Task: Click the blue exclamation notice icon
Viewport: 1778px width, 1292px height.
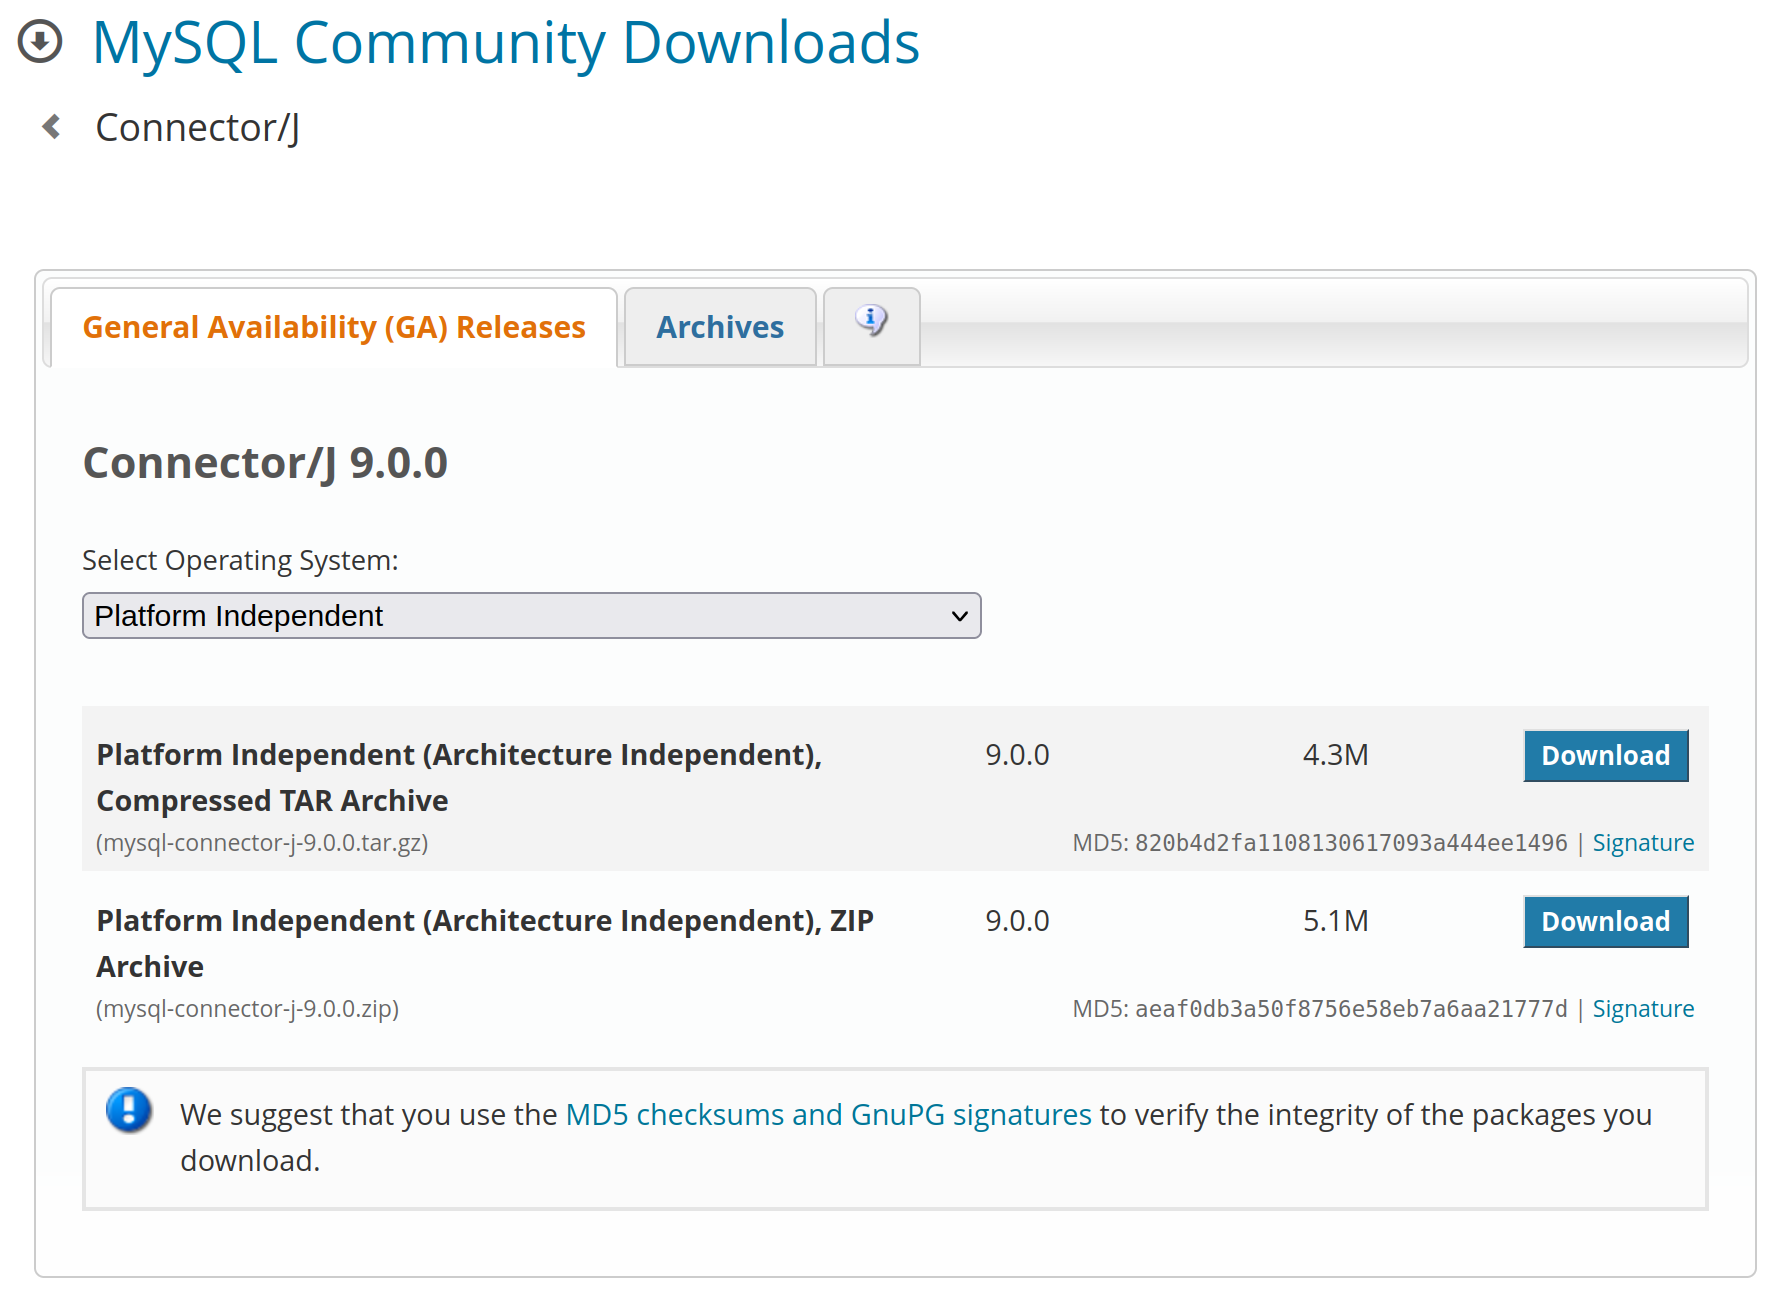Action: (x=129, y=1110)
